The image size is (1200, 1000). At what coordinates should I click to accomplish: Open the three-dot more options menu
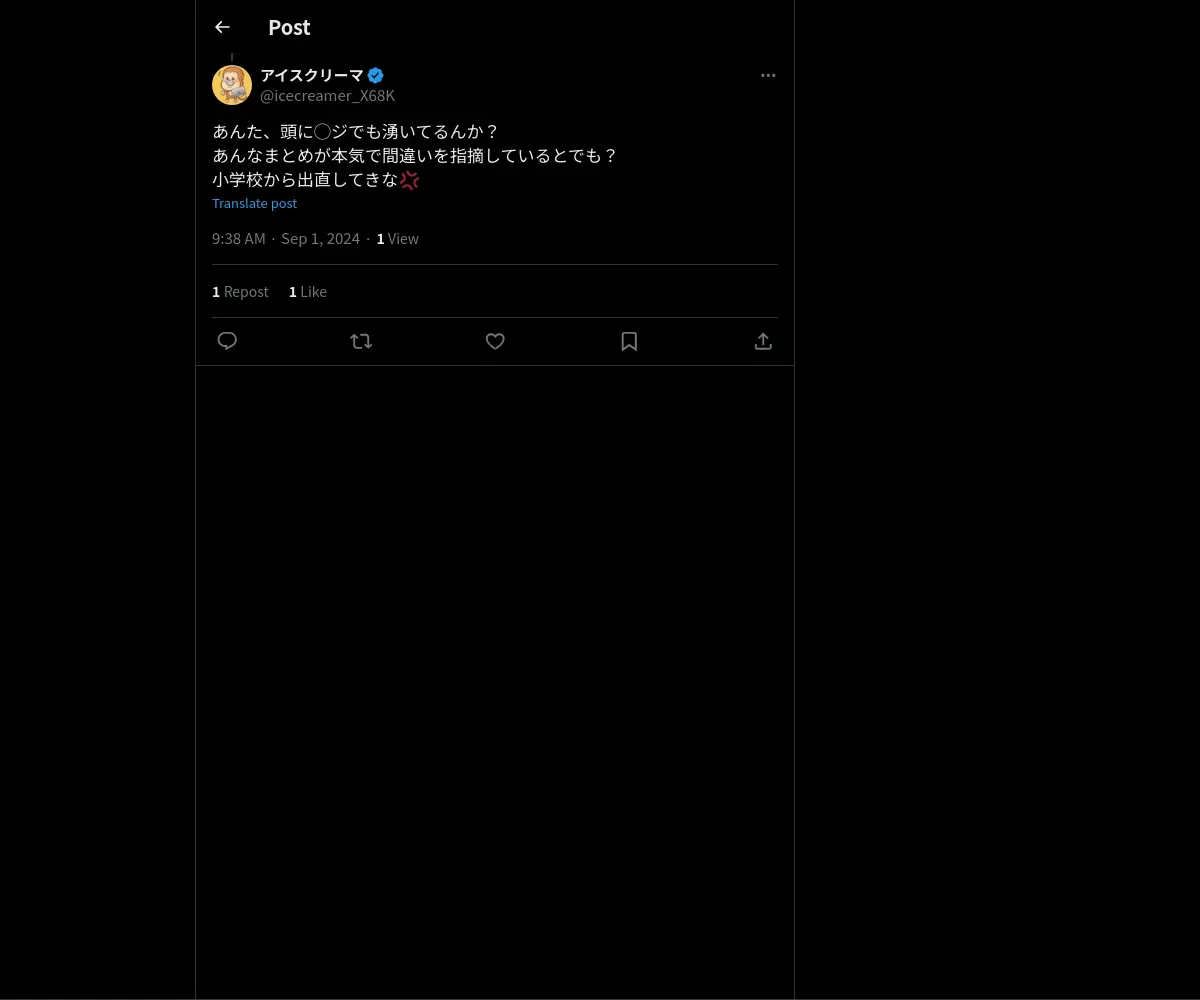pos(768,75)
